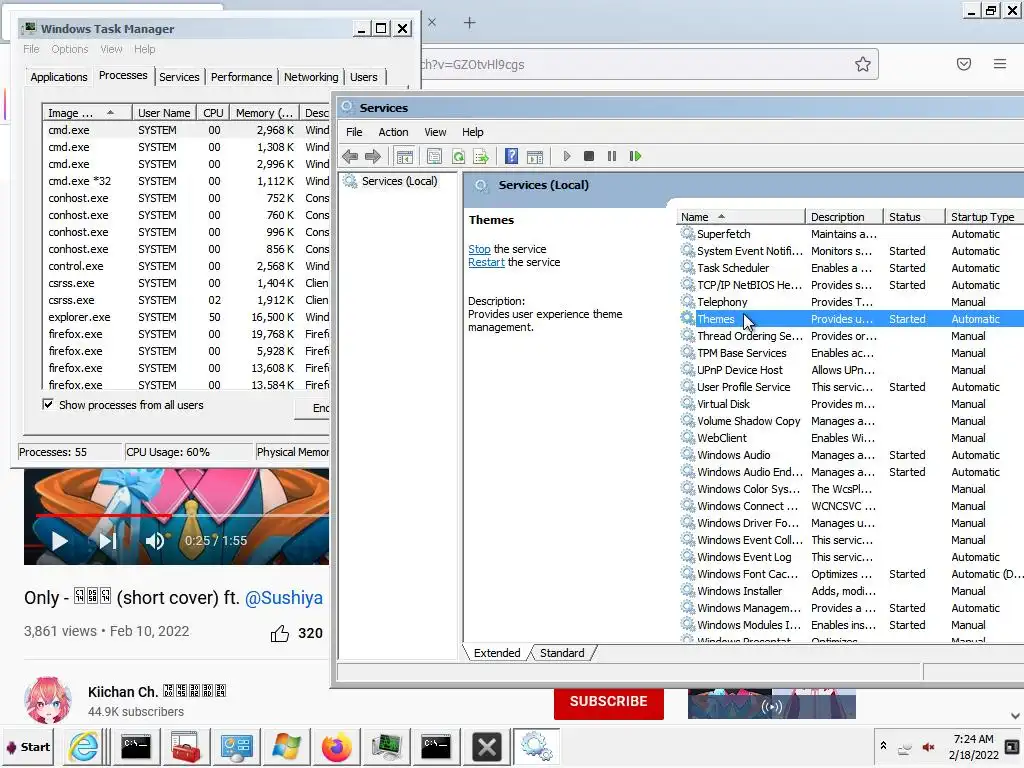The height and width of the screenshot is (768, 1024).
Task: Skip to next video button
Action: click(x=108, y=541)
